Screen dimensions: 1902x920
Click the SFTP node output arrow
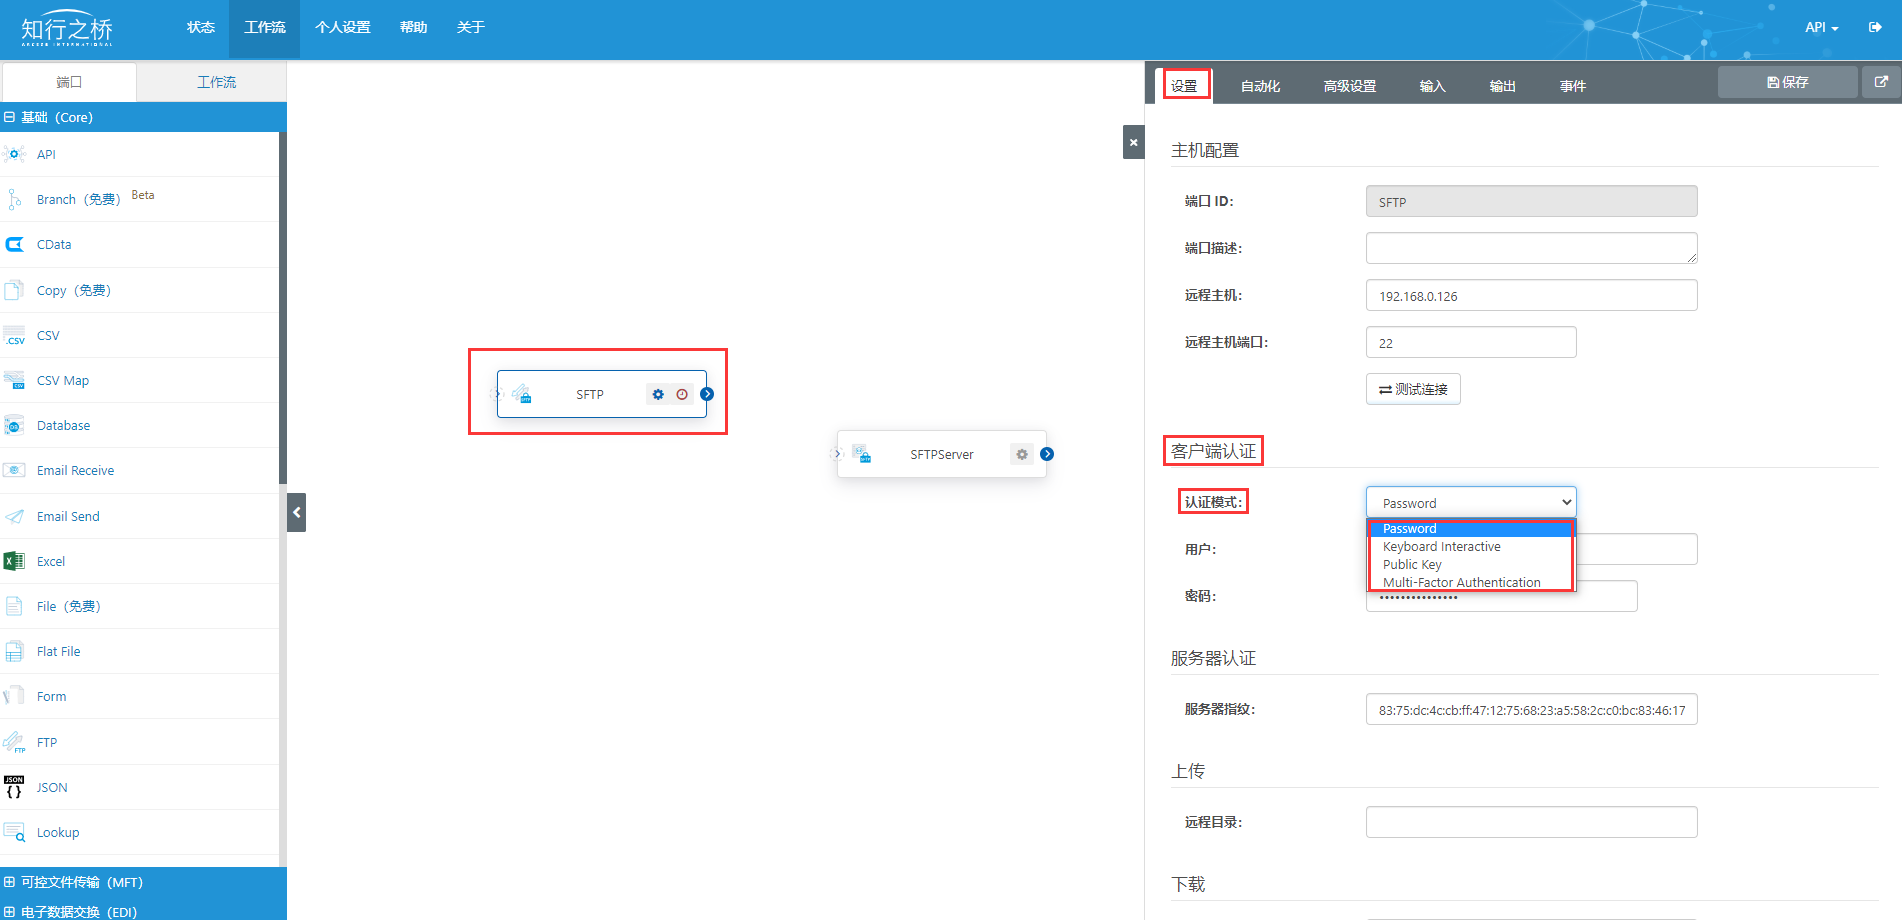click(707, 394)
